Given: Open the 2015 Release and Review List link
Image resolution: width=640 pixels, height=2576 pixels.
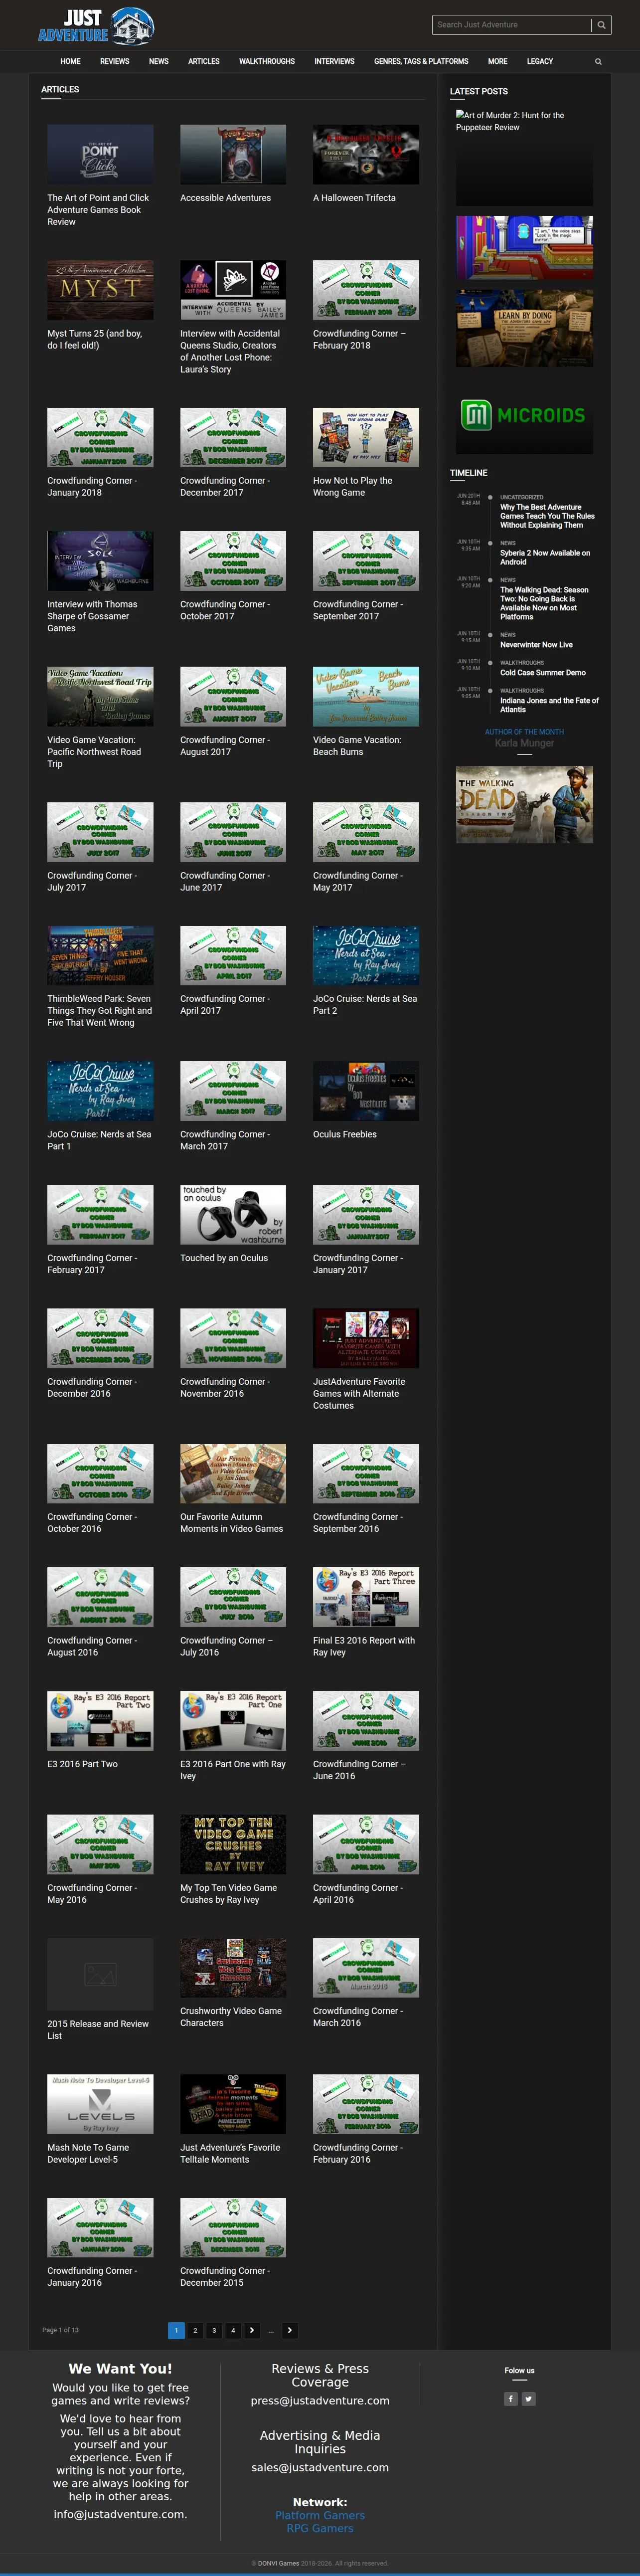Looking at the screenshot, I should coord(98,2029).
